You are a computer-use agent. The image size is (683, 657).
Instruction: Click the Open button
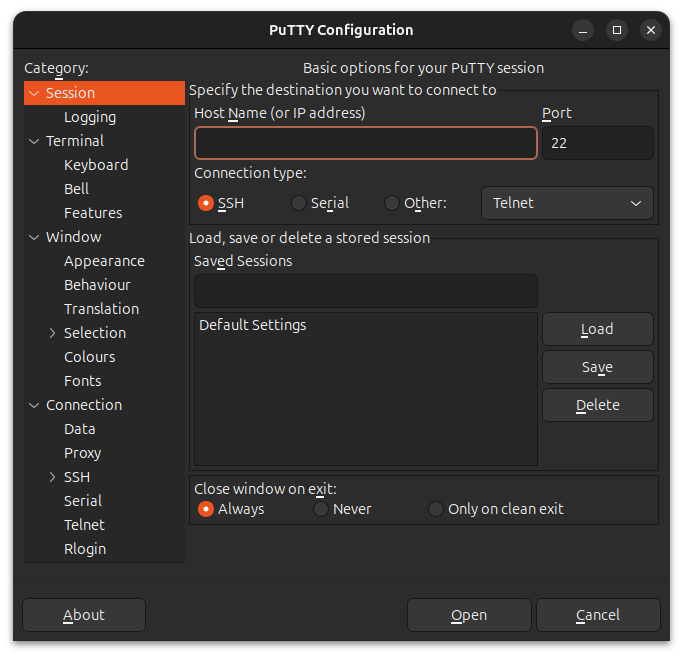(469, 615)
